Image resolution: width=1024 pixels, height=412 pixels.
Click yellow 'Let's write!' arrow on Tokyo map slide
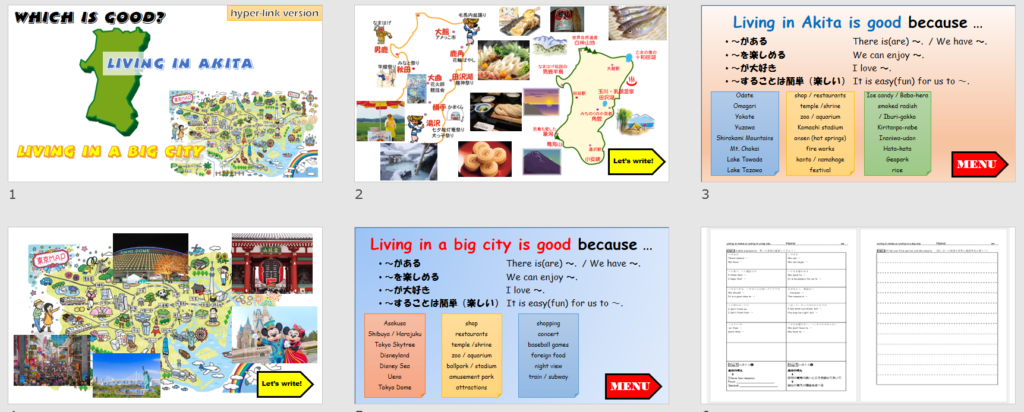285,384
